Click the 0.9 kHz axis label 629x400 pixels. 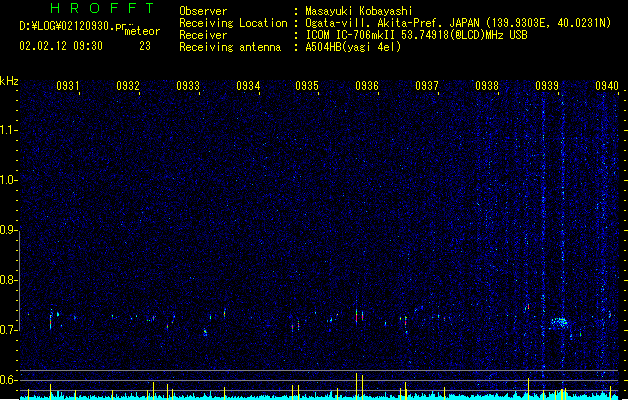coord(8,230)
